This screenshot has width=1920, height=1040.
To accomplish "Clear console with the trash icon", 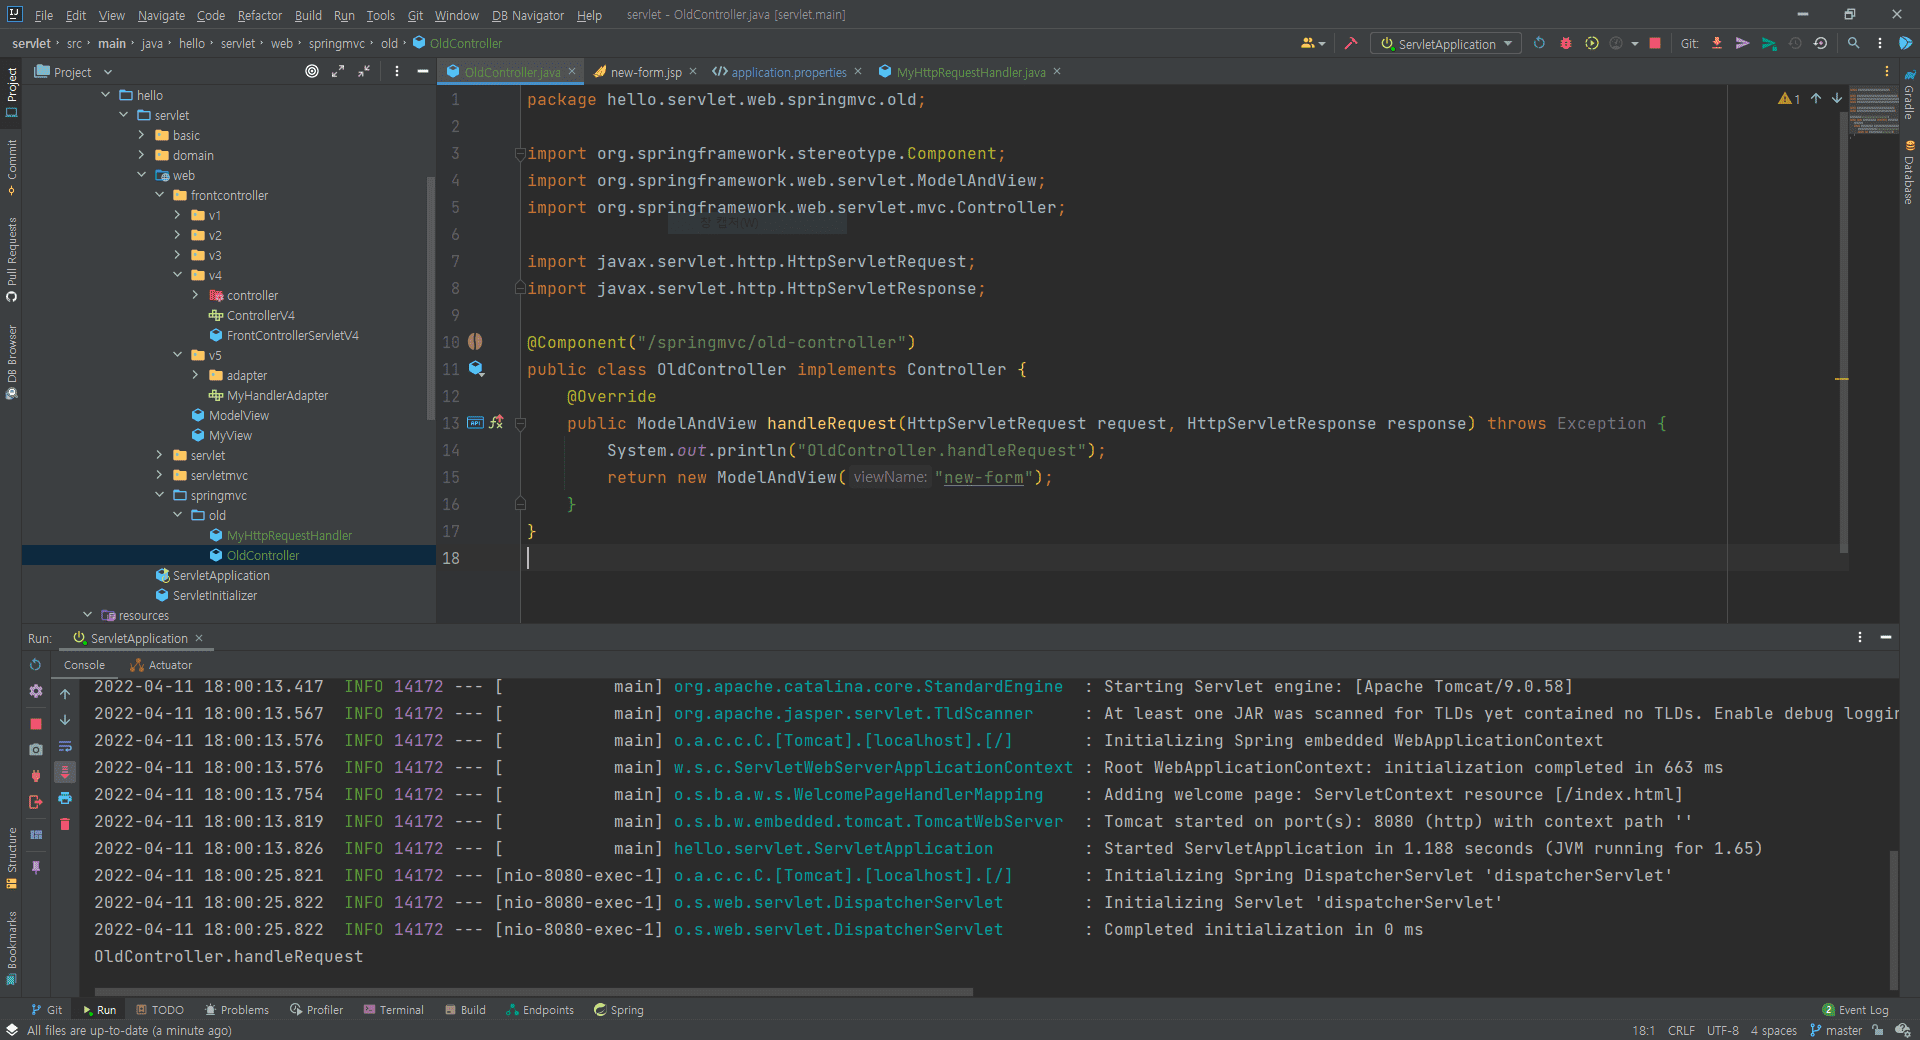I will (65, 824).
